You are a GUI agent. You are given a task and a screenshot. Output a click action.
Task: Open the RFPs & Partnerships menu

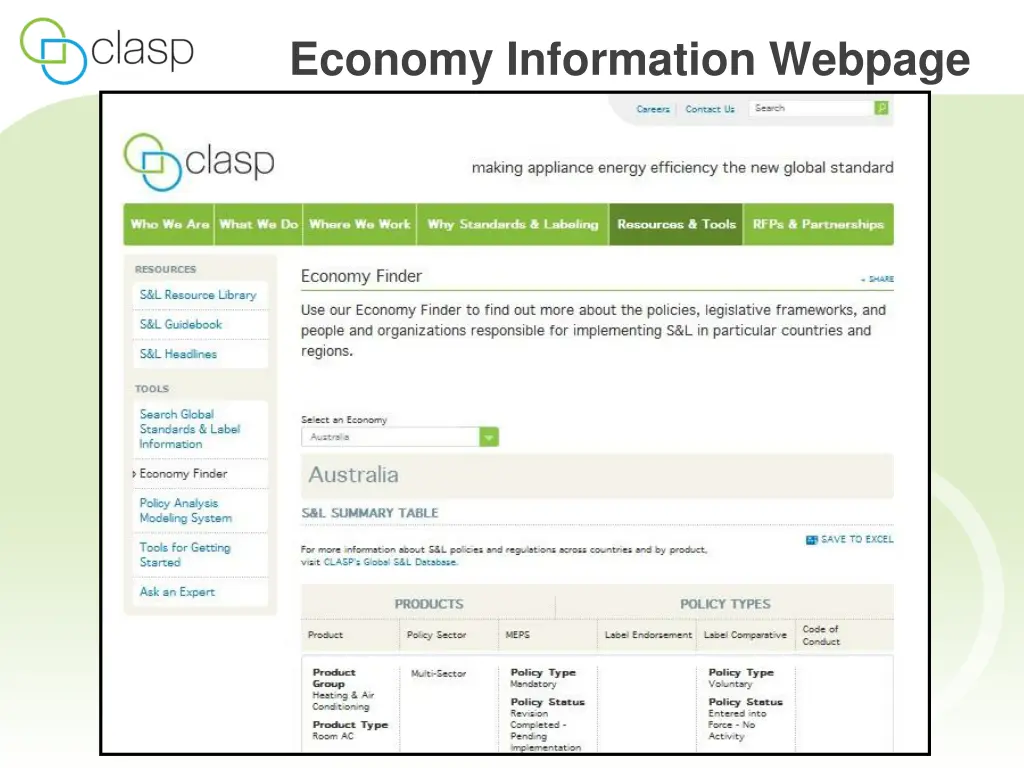point(818,224)
